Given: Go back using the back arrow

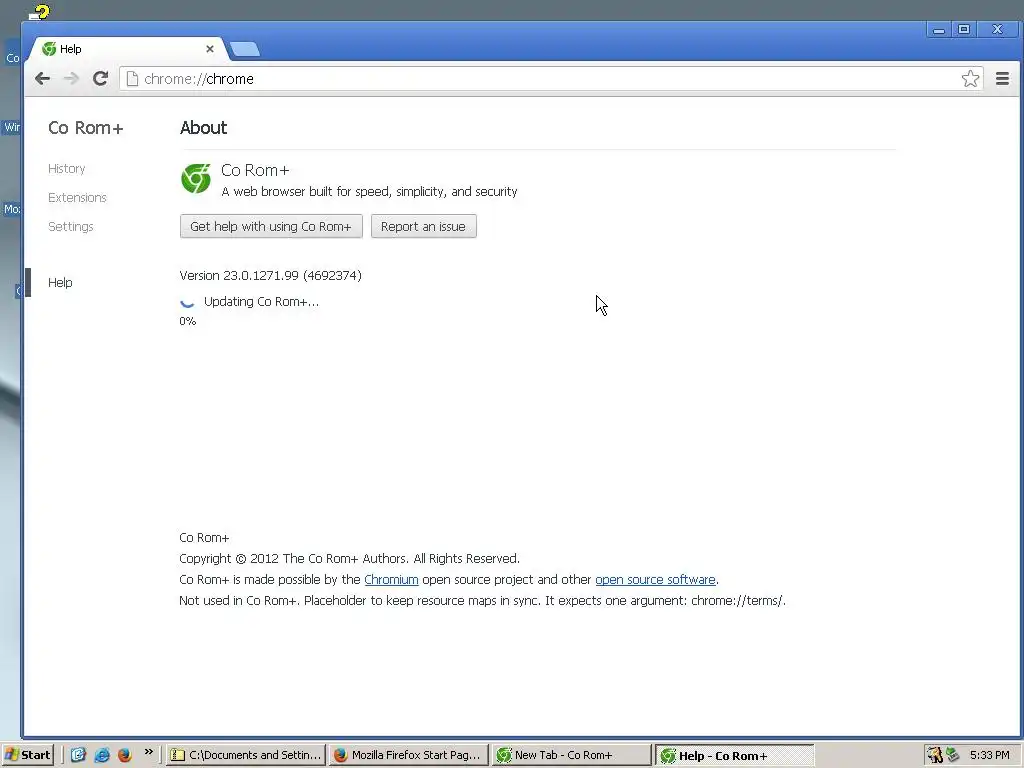Looking at the screenshot, I should 42,79.
